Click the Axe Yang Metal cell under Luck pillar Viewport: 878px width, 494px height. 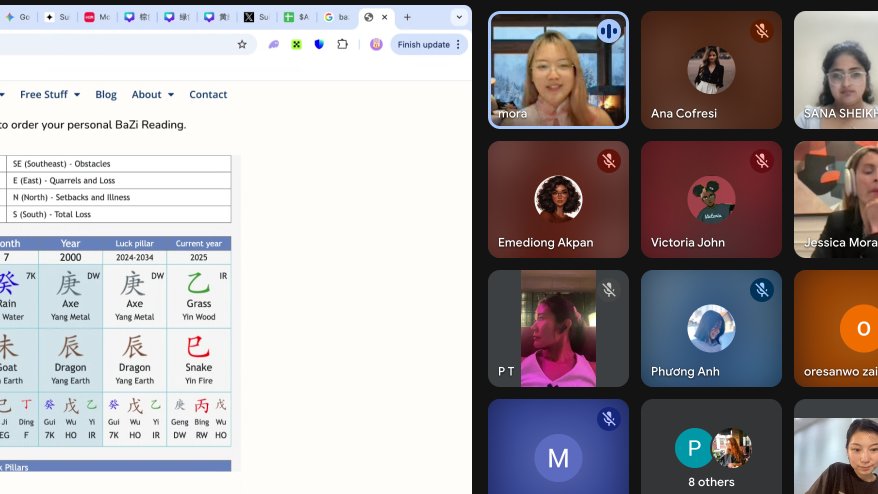click(134, 296)
